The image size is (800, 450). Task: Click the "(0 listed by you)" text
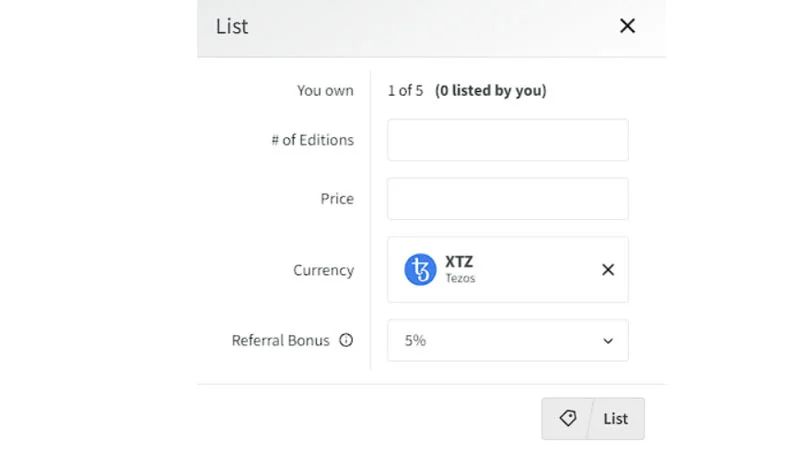click(x=491, y=90)
